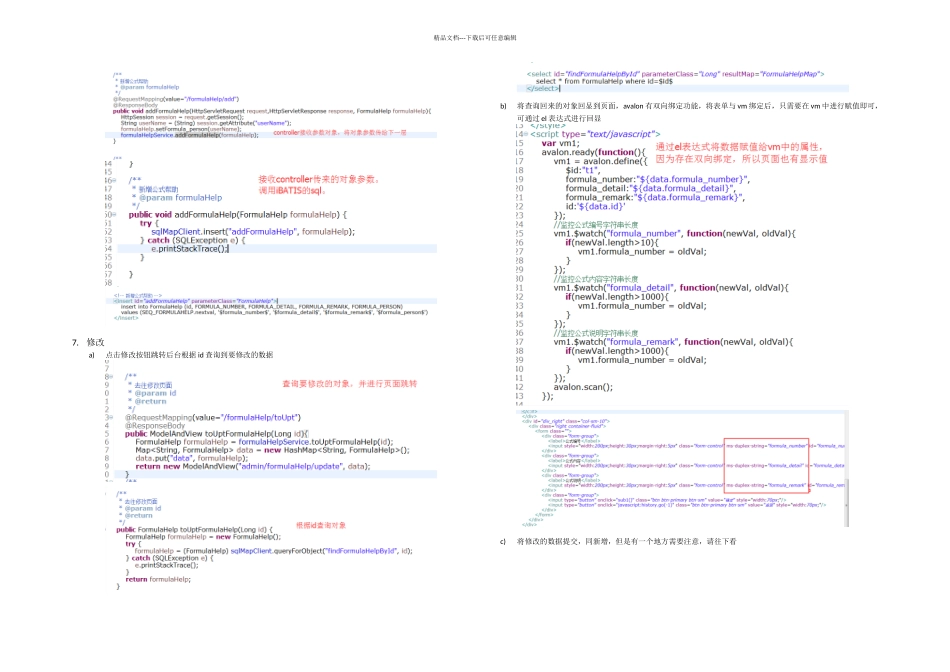
Task: Click paragraph b) beginning "将查询回来的对象回显到页面"
Action: (697, 106)
